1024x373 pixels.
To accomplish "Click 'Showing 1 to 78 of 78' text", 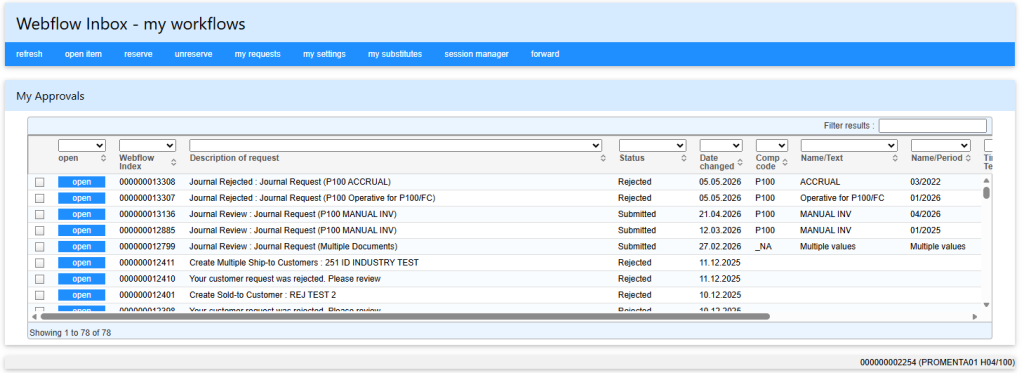I will [x=70, y=332].
